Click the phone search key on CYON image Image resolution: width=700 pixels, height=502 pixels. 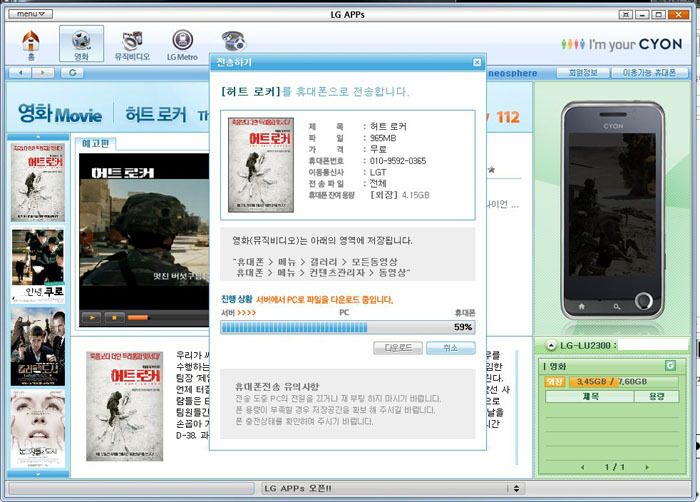617,306
